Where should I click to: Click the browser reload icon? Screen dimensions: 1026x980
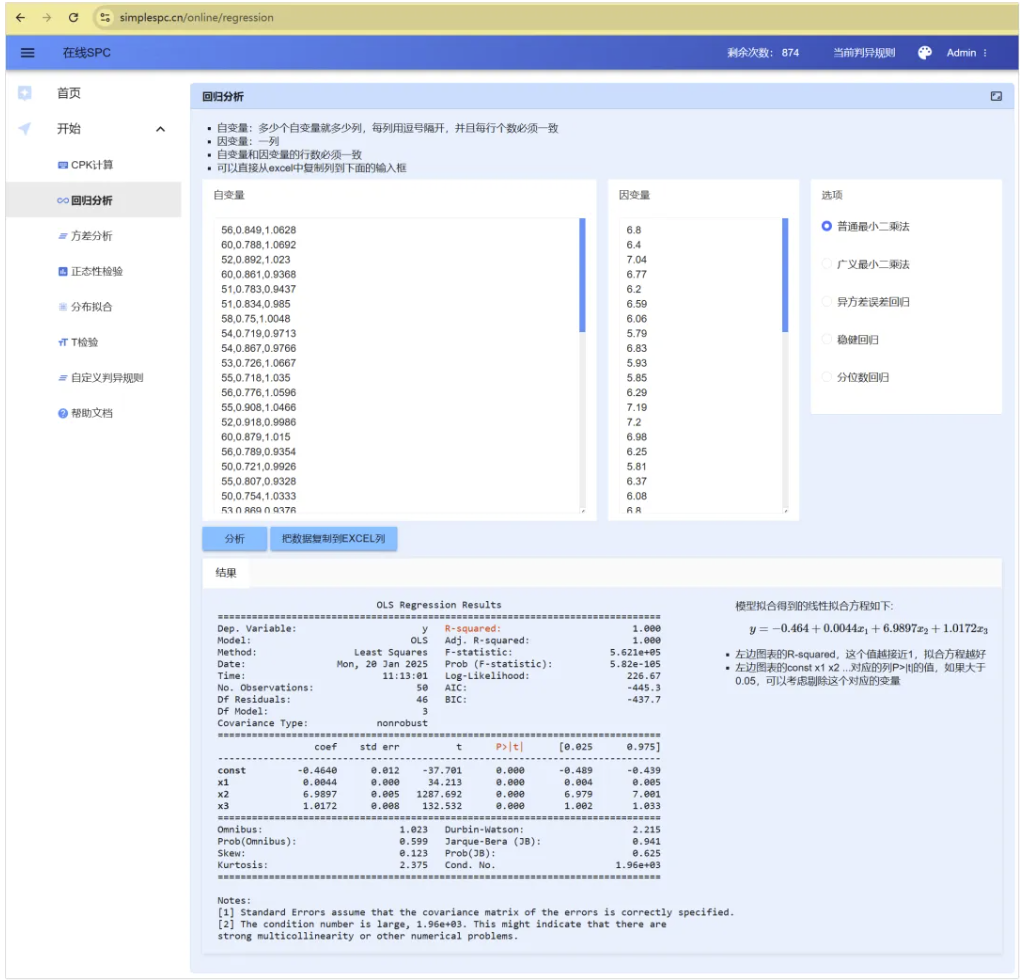[x=74, y=17]
